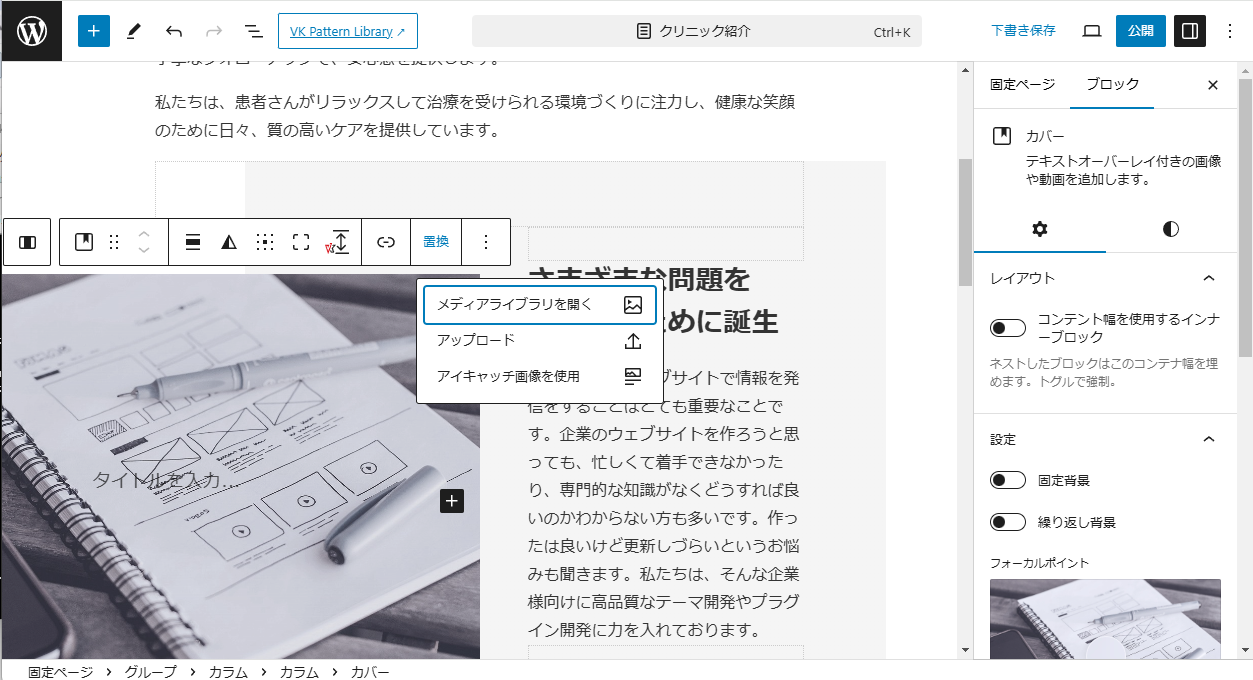Open block options three-dot menu

[486, 242]
